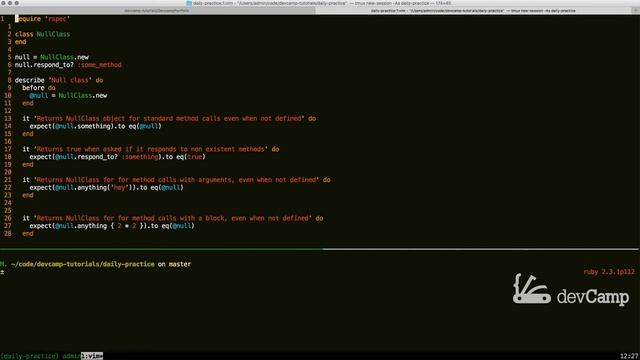This screenshot has height=360, width=640.
Task: Click 'expect(@null.something).to eq(@null)' line
Action: pos(96,126)
